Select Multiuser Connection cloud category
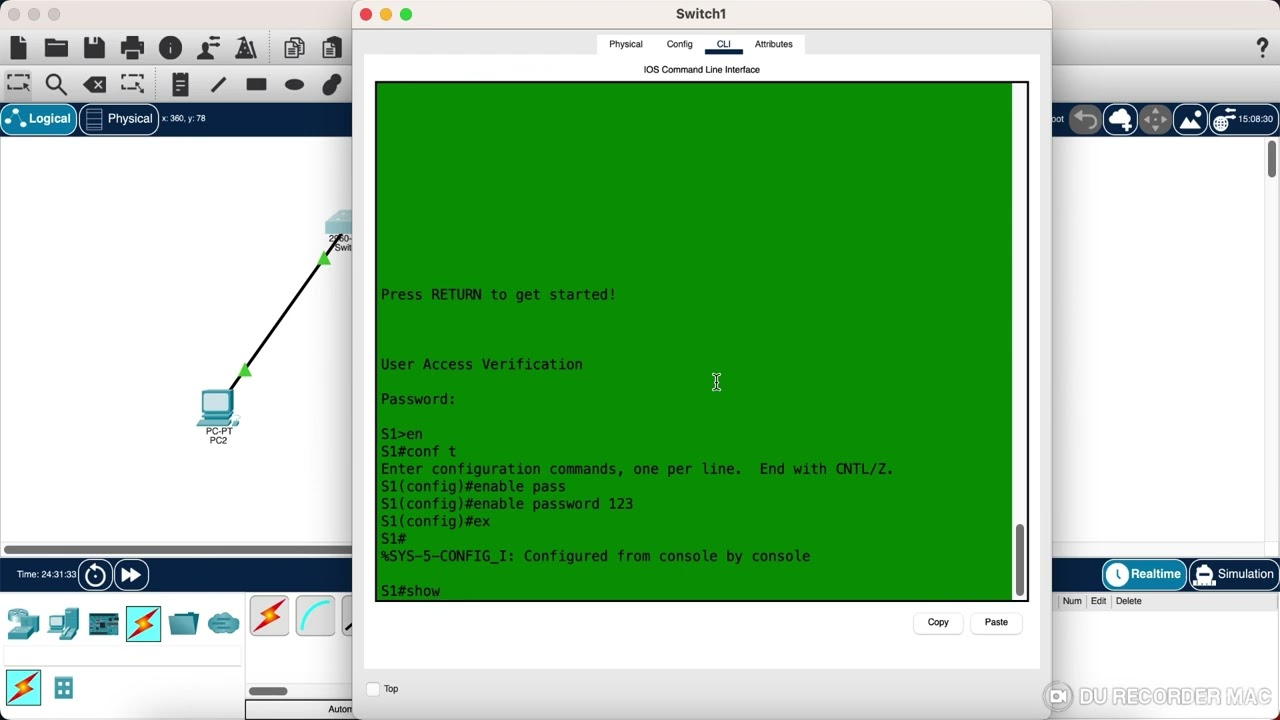 [223, 624]
